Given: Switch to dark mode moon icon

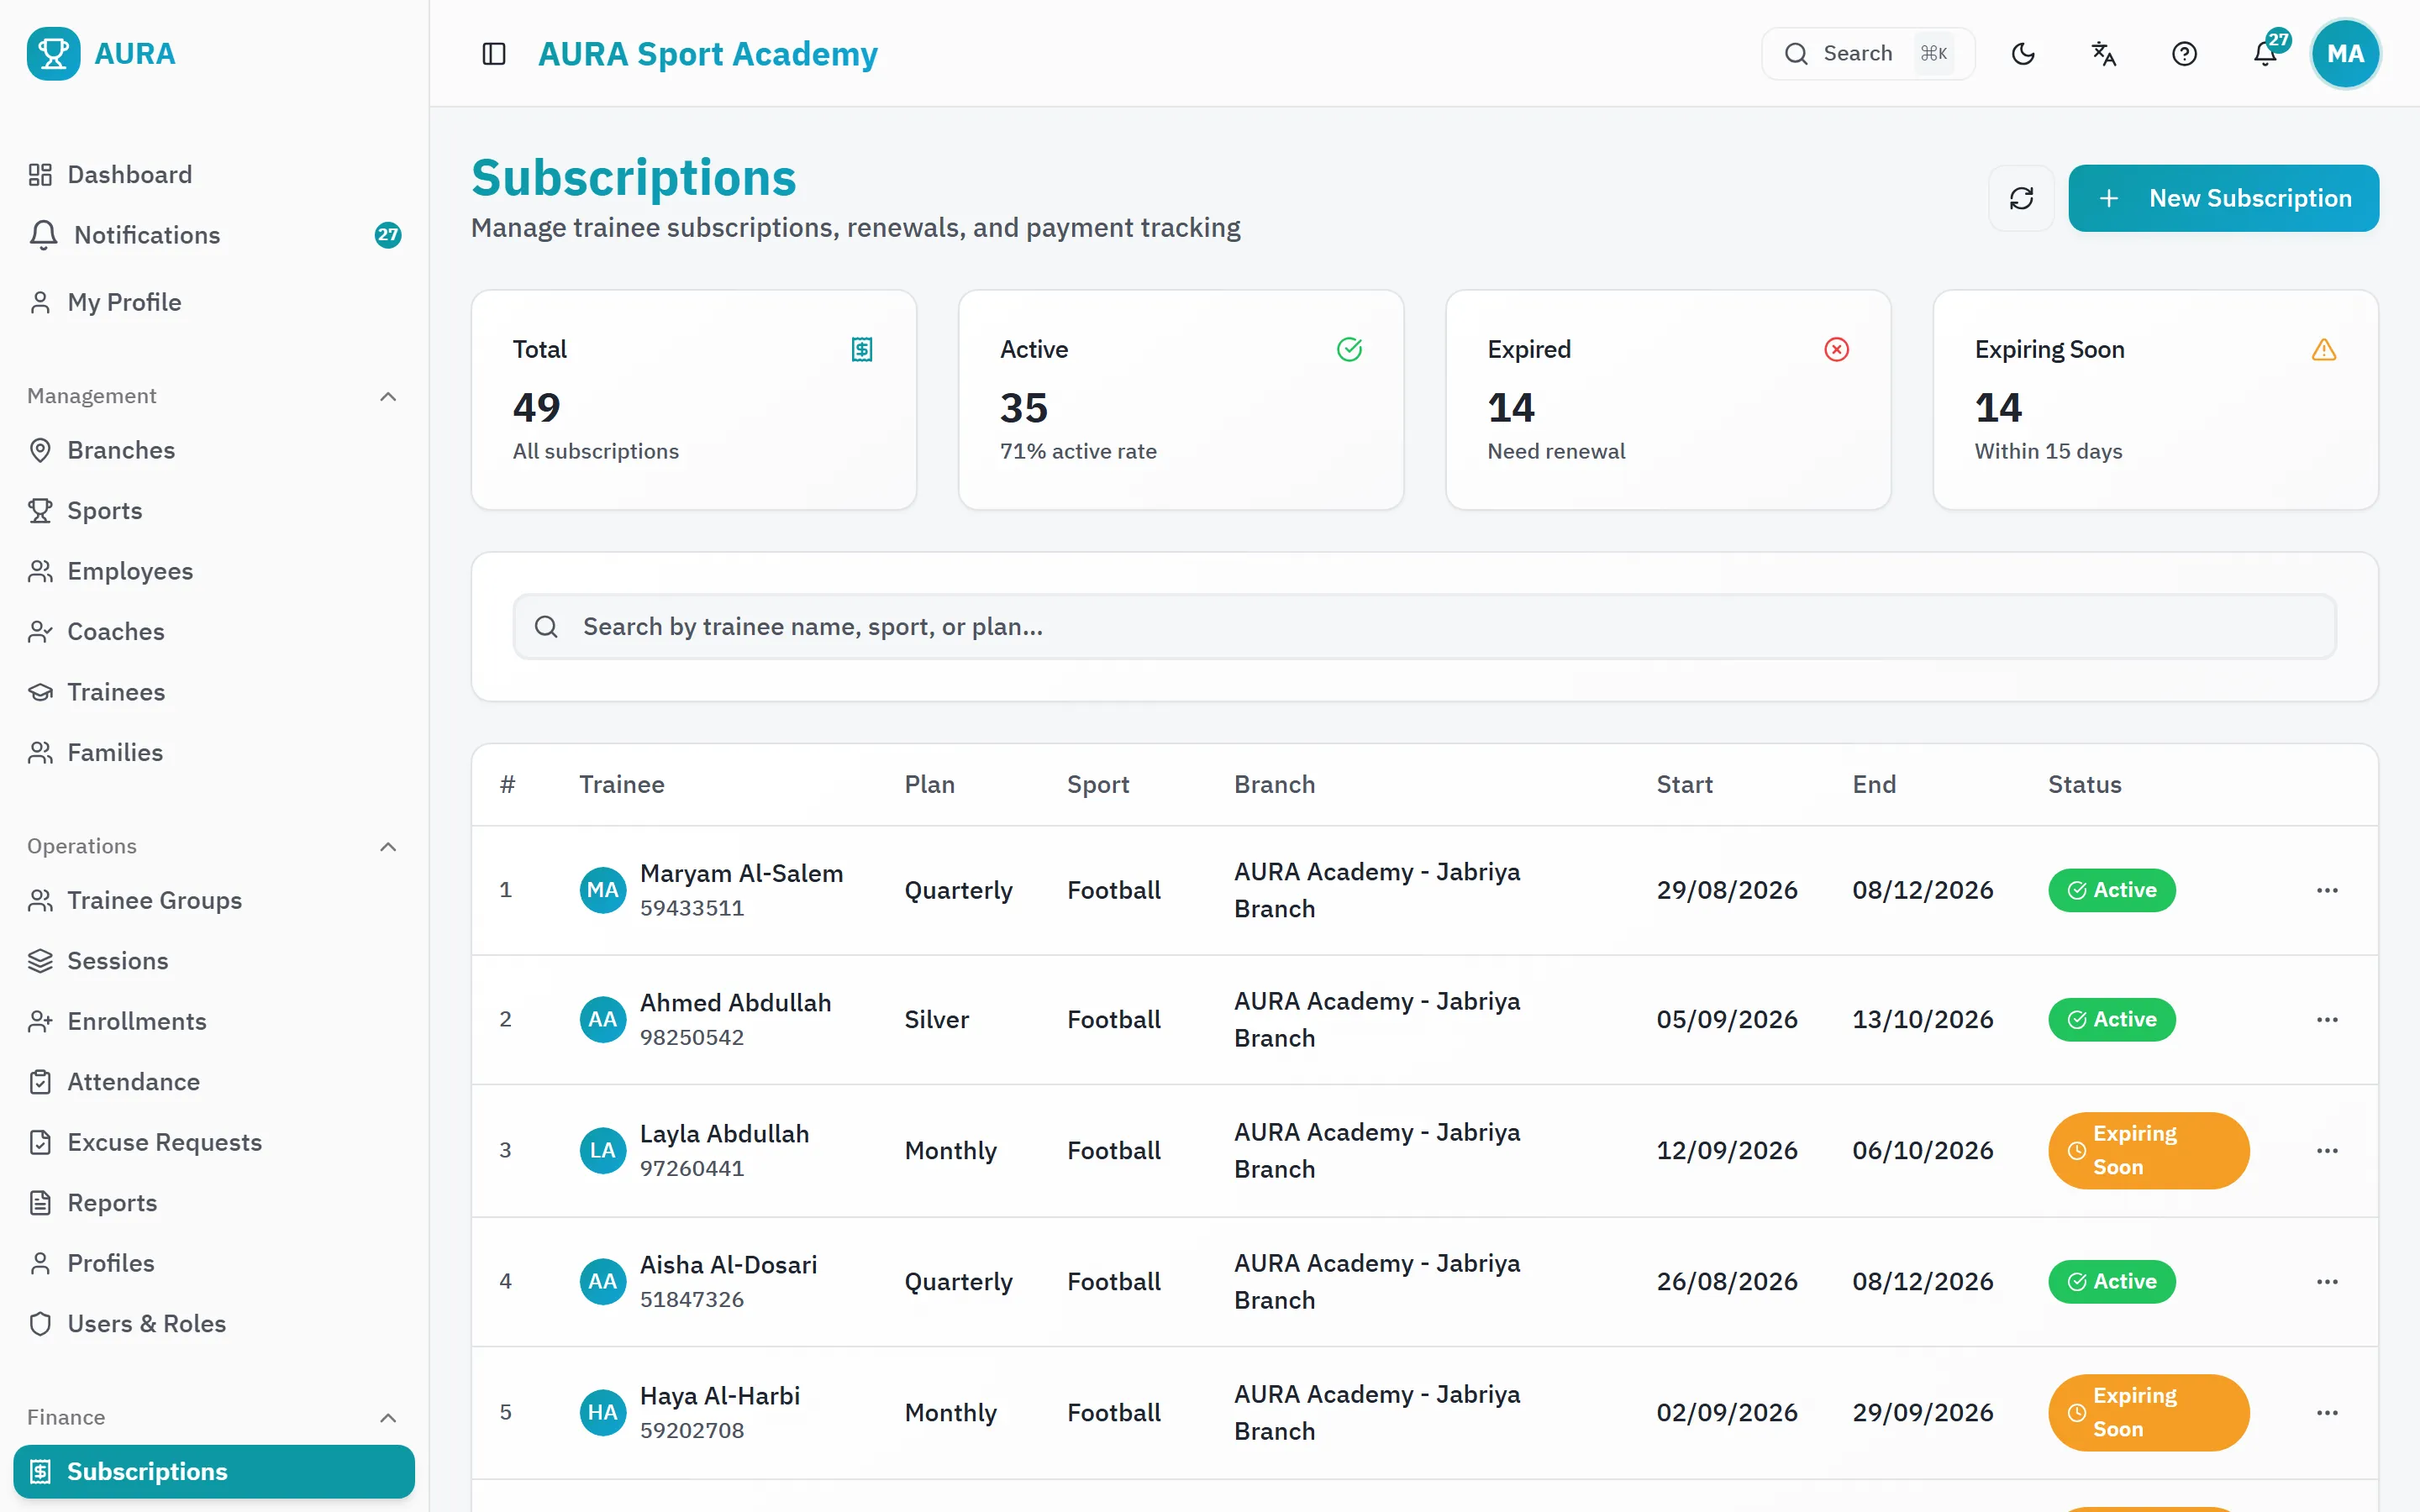Looking at the screenshot, I should click(x=2023, y=54).
